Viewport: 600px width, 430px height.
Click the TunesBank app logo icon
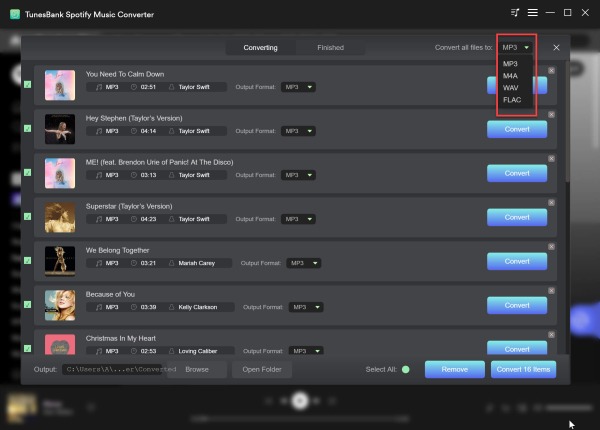coord(15,14)
